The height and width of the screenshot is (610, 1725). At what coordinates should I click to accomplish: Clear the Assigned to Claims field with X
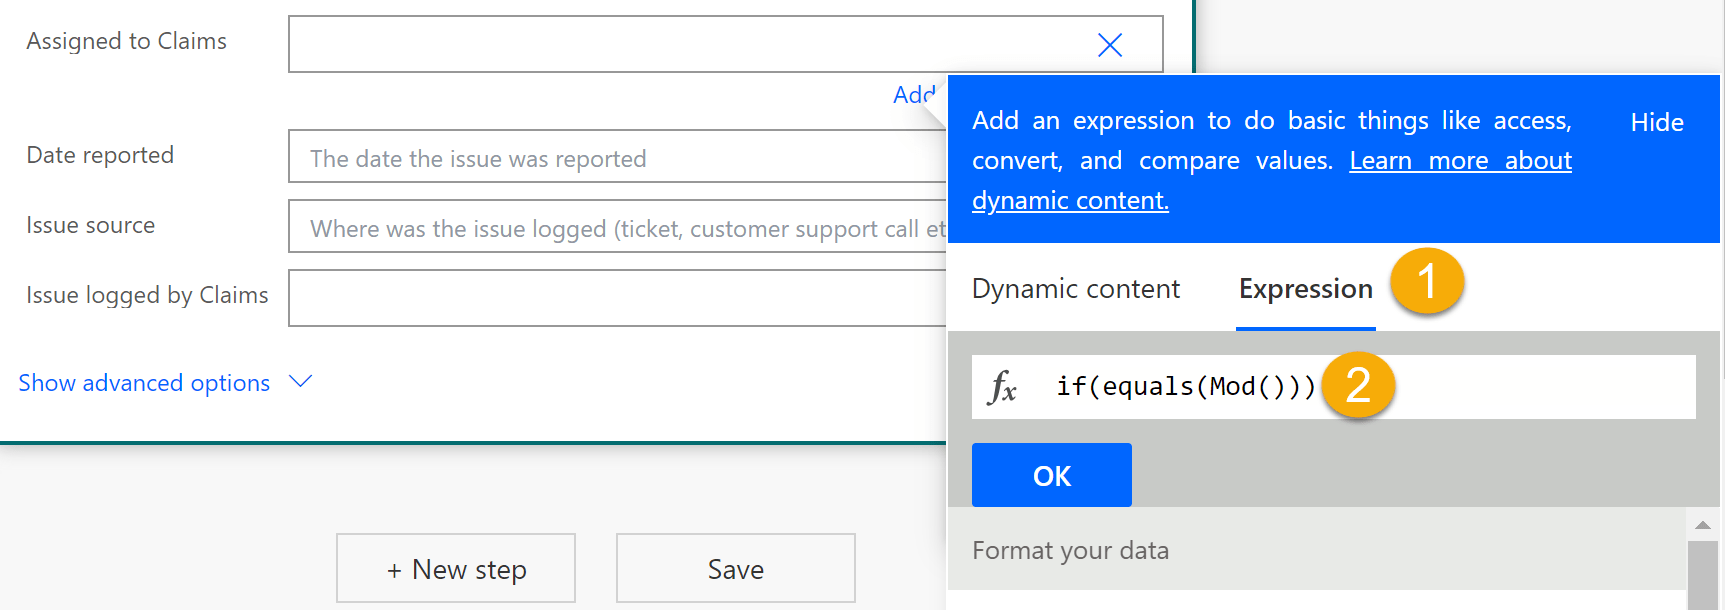pyautogui.click(x=1109, y=45)
